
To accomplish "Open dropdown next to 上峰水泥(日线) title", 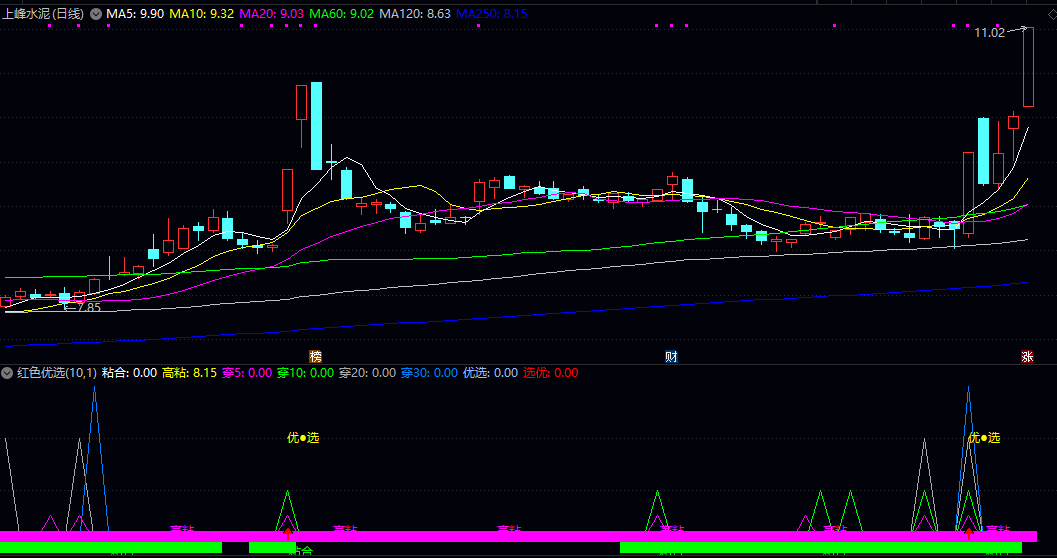I will pyautogui.click(x=96, y=14).
